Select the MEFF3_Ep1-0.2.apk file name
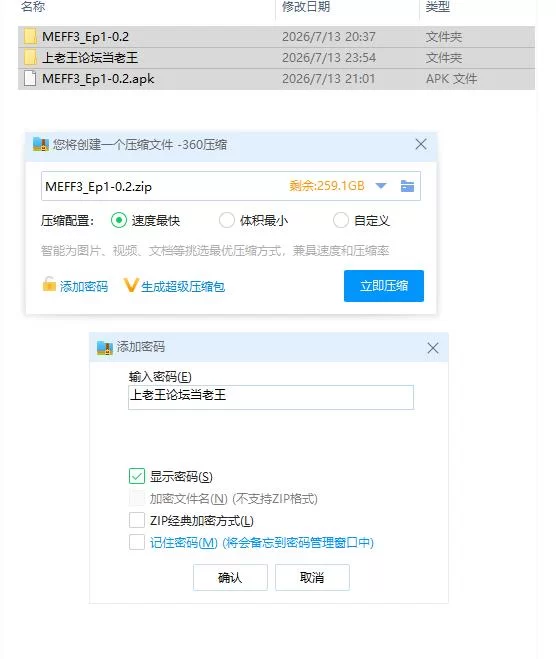The width and height of the screenshot is (556, 659). (x=98, y=79)
